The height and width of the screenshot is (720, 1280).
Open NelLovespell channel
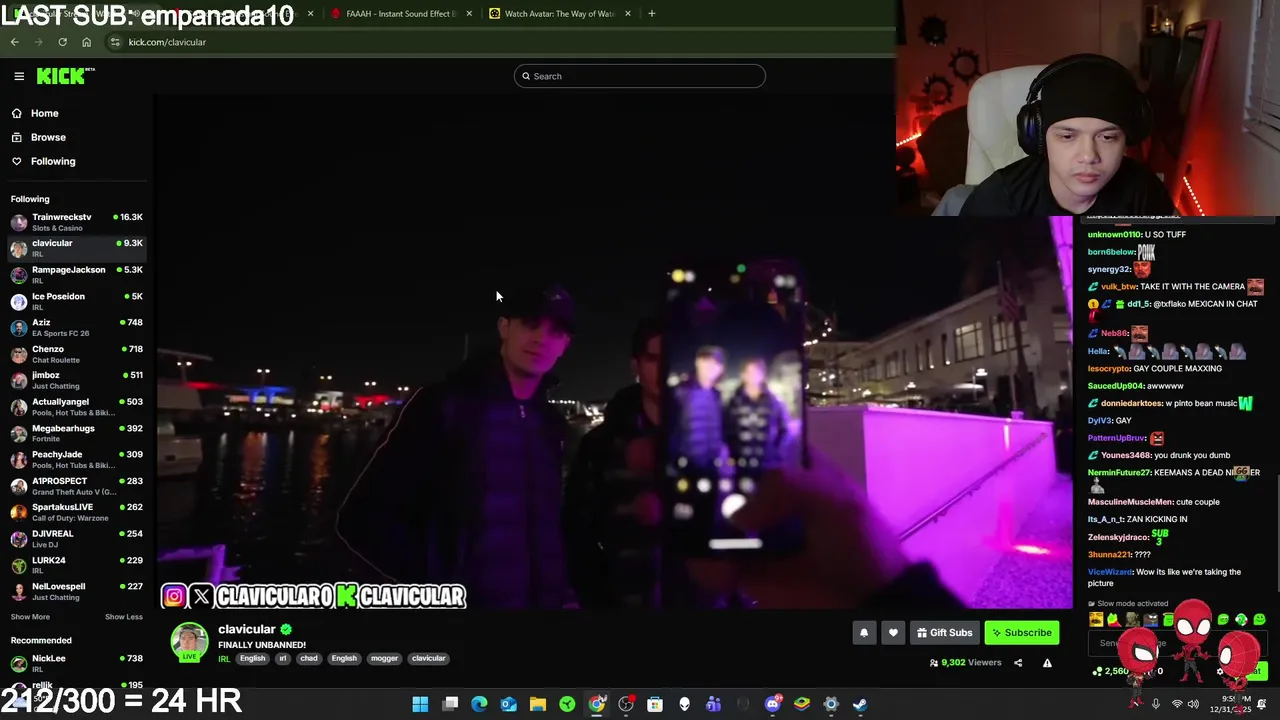pos(76,591)
